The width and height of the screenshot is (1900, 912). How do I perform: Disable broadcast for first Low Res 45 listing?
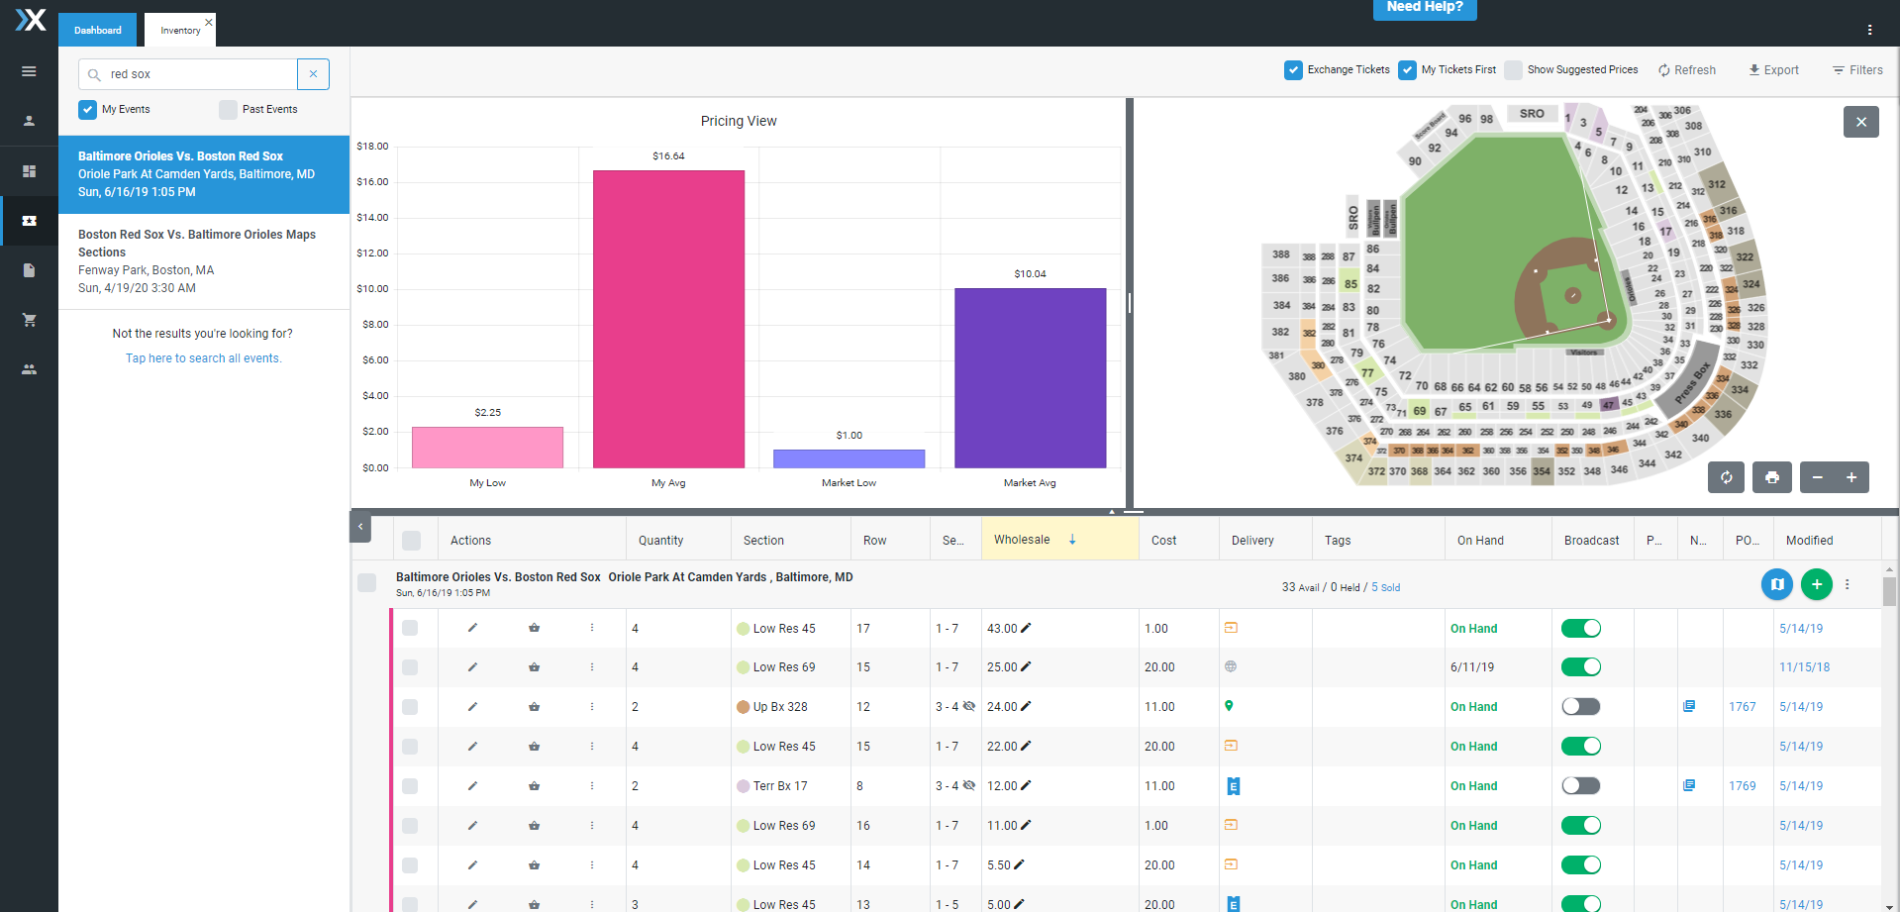(x=1580, y=628)
